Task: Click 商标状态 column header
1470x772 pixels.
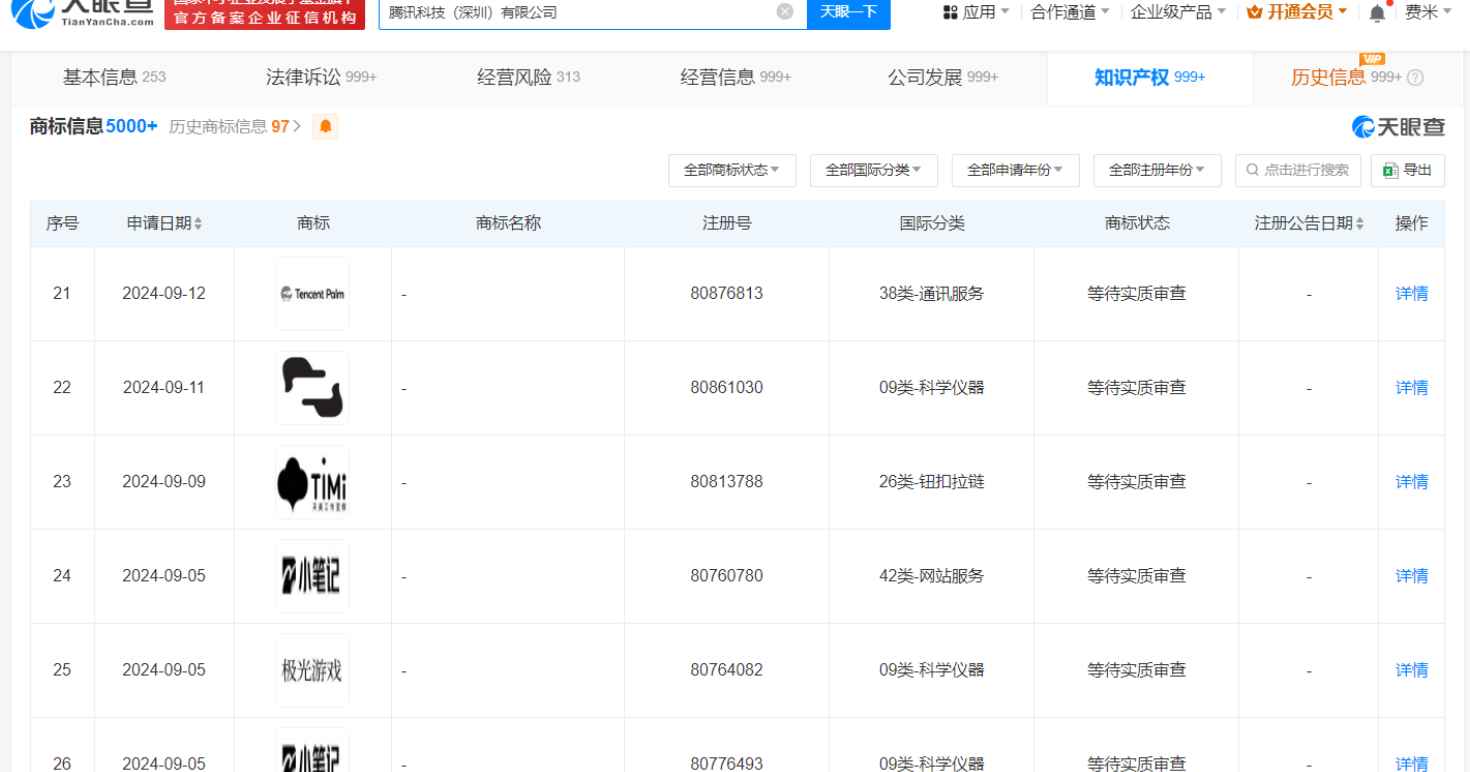Action: [1137, 224]
